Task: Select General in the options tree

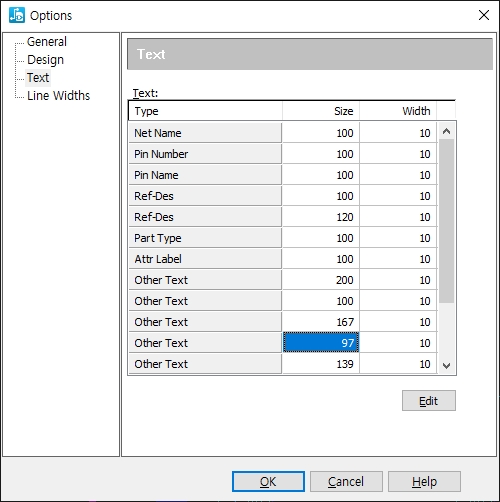Action: coord(47,42)
